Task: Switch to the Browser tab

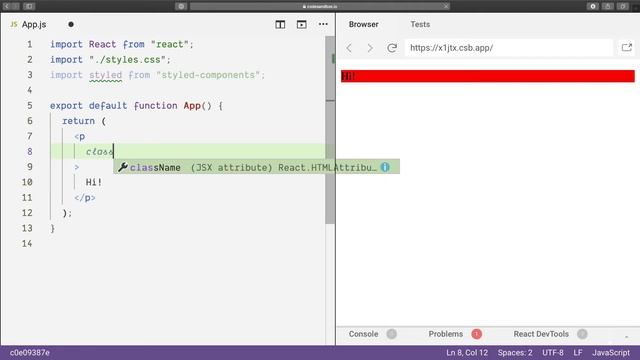Action: pos(363,24)
